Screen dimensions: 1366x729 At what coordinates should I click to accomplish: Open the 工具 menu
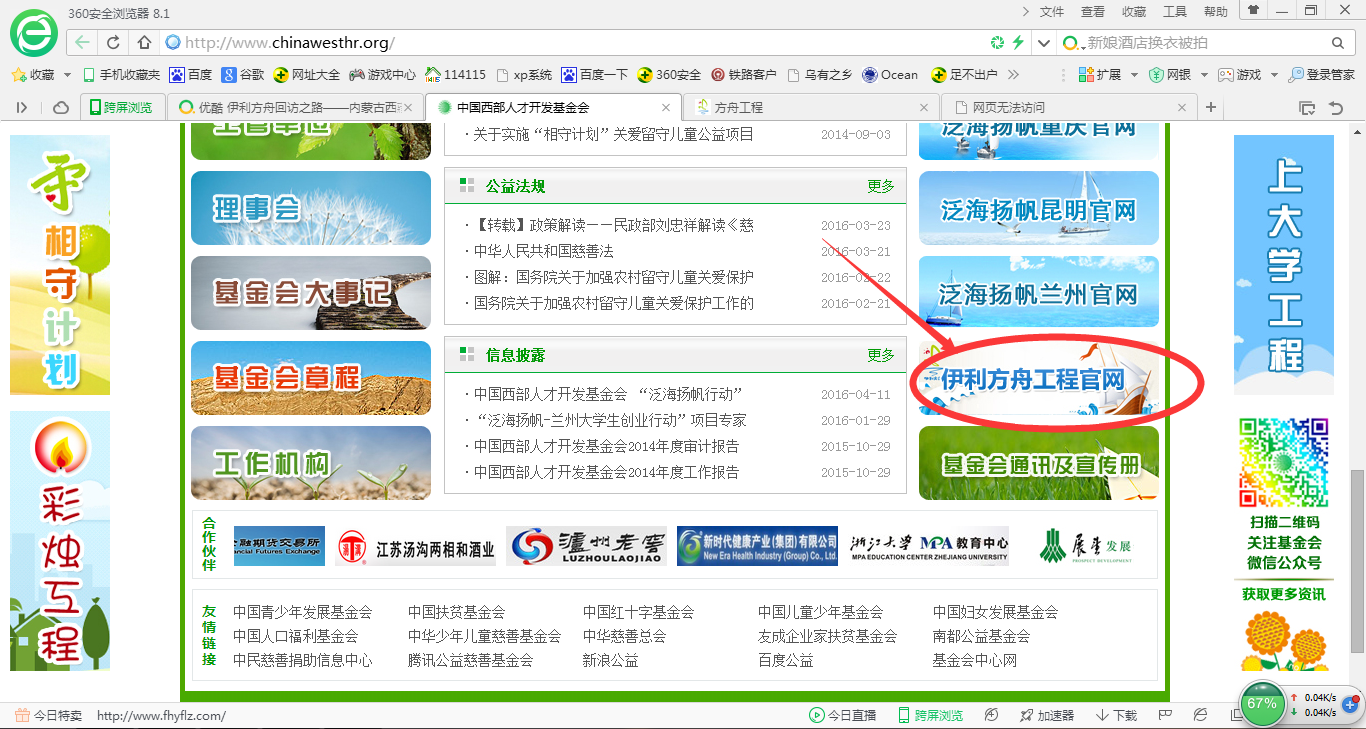pyautogui.click(x=1175, y=12)
